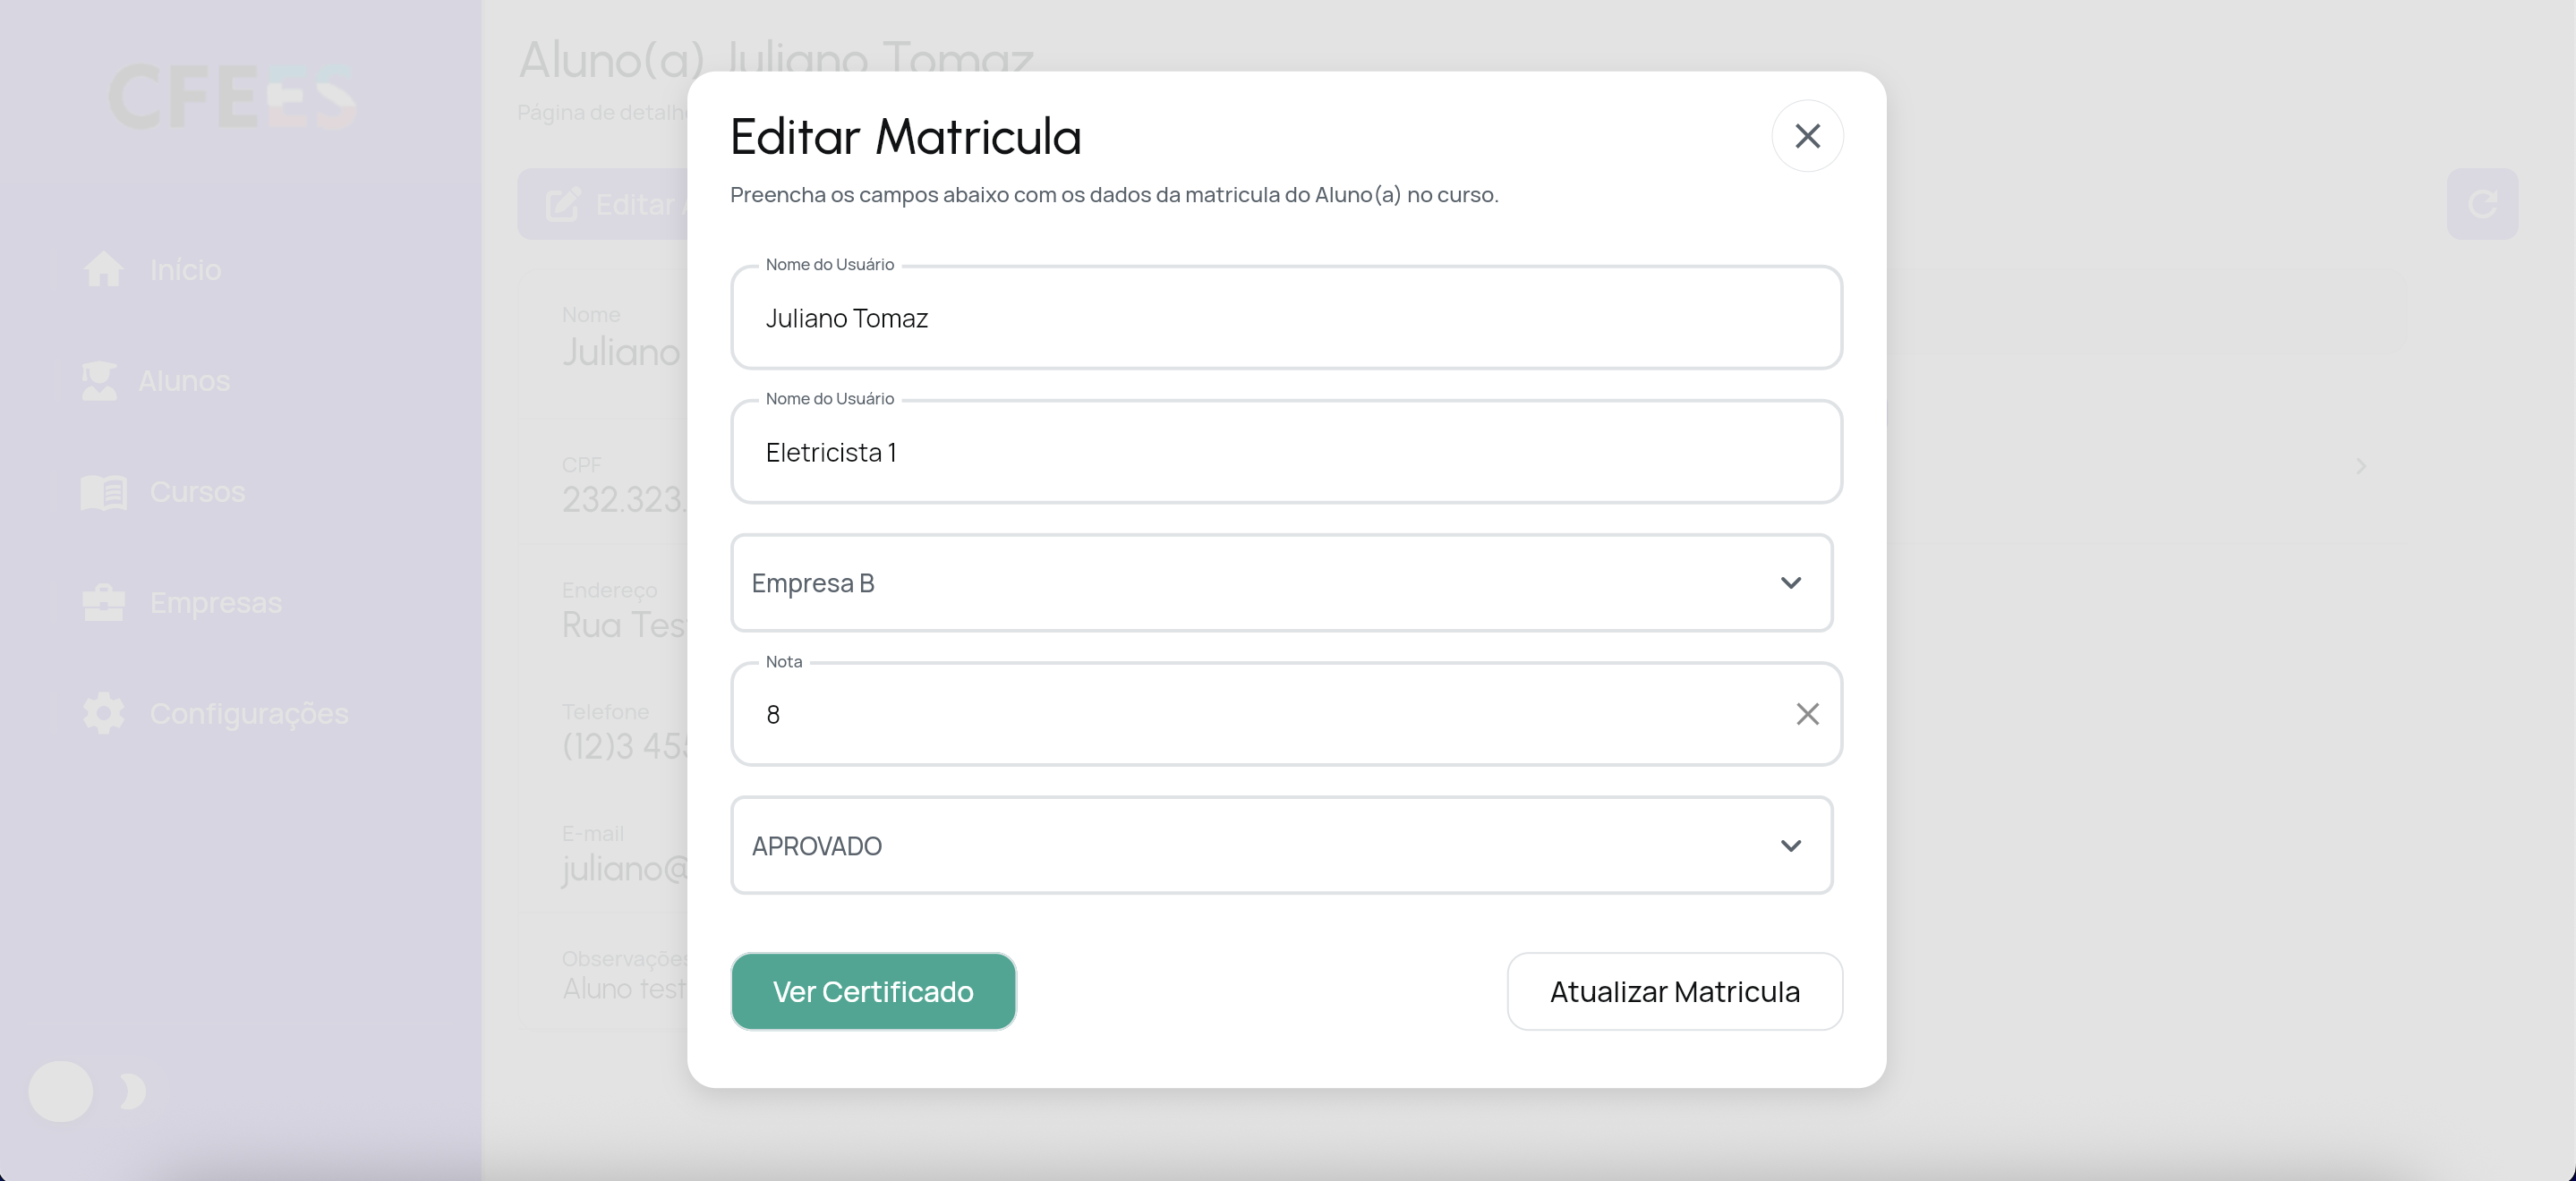This screenshot has height=1181, width=2576.
Task: Select Configurações in the sidebar menu
Action: tap(249, 713)
